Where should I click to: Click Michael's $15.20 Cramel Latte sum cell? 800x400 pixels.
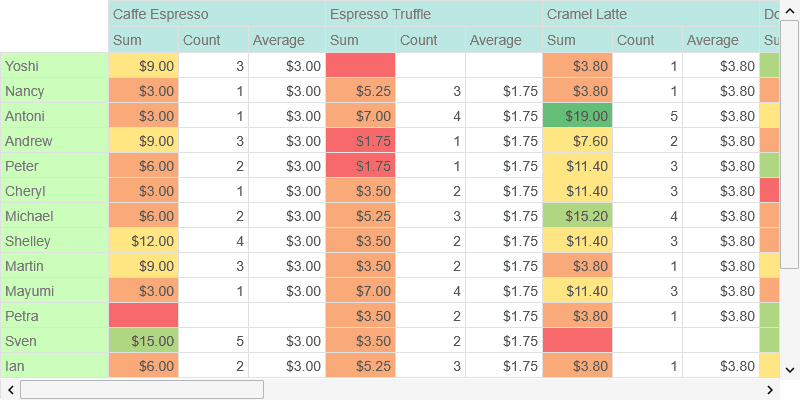click(x=578, y=216)
